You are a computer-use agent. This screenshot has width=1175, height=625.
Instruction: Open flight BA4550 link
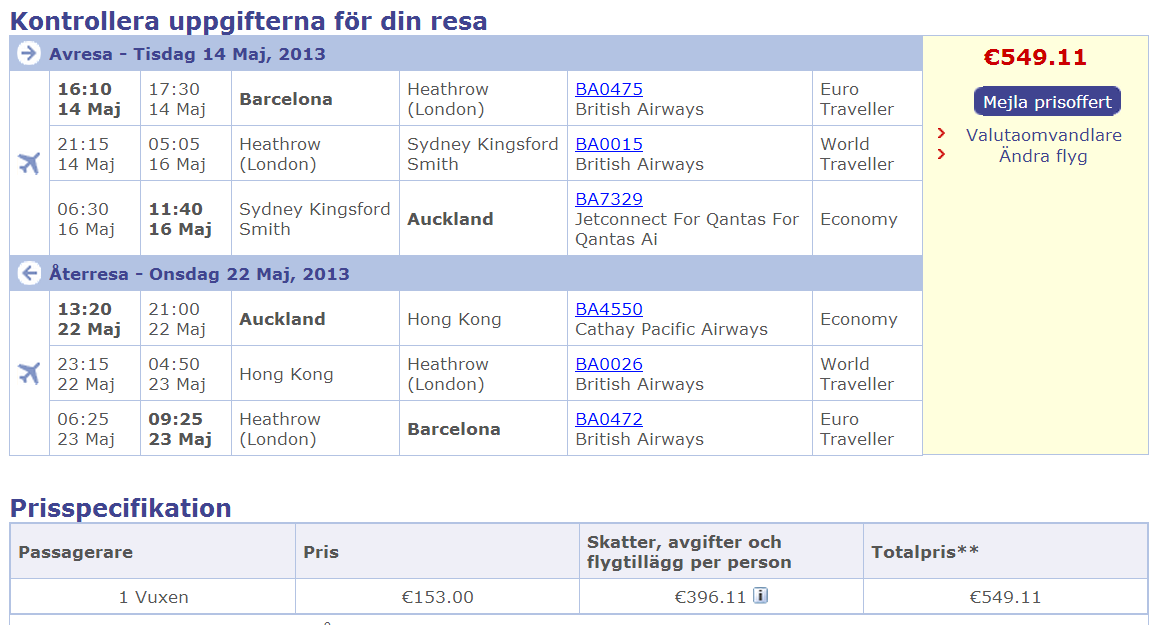click(608, 309)
